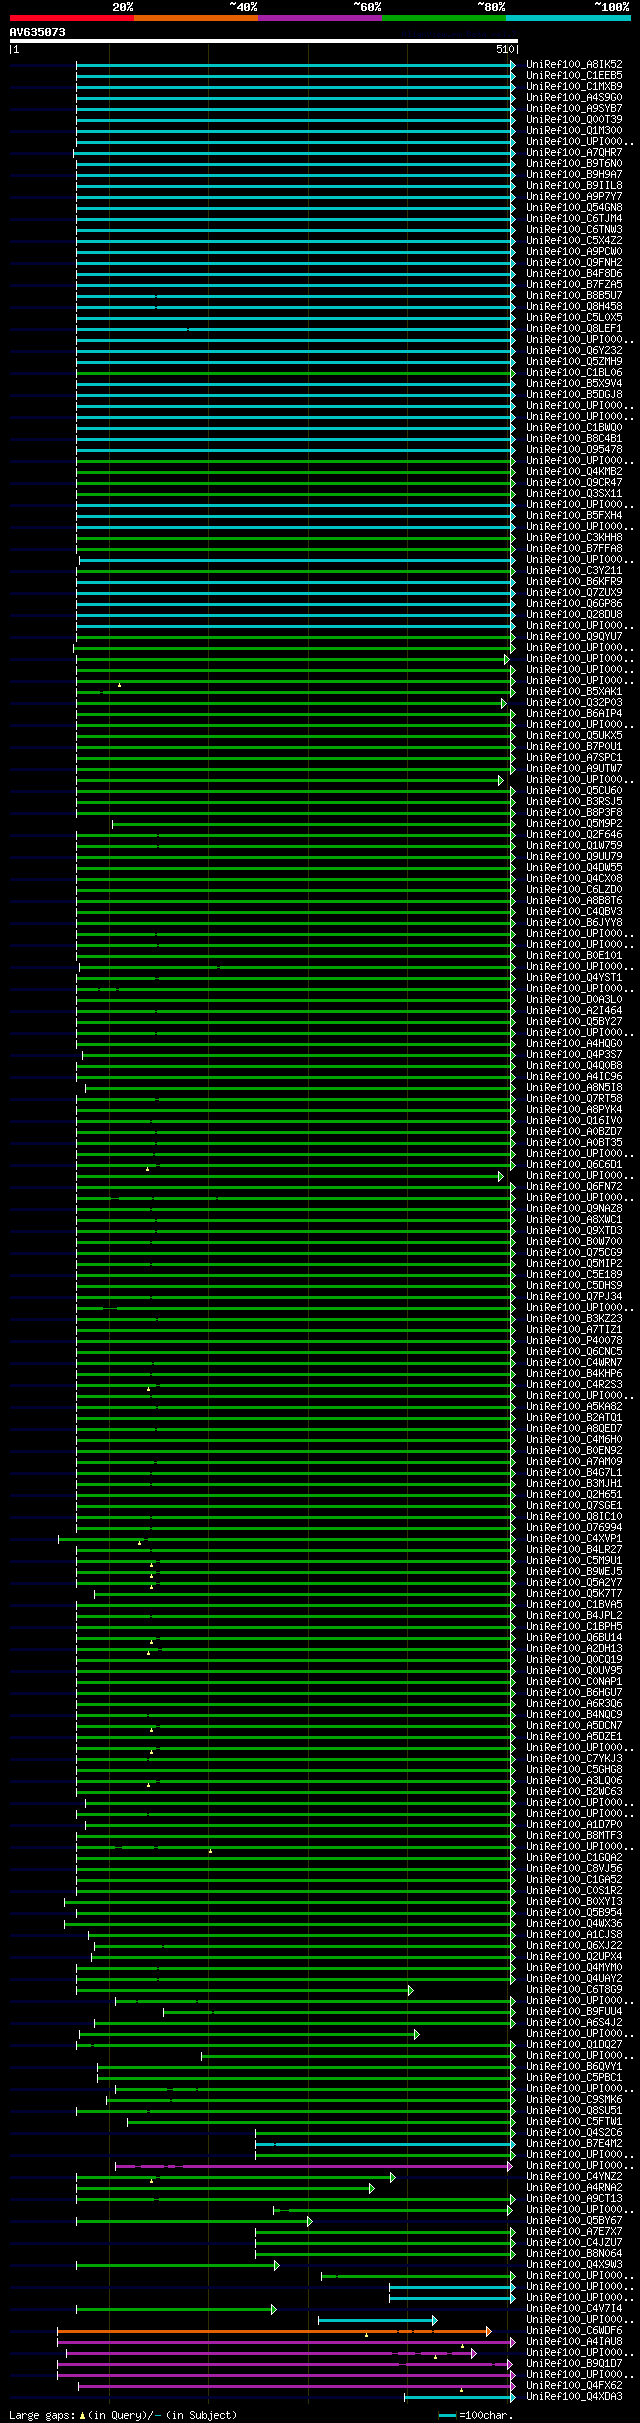Screen dimensions: 640x2423
Task: Select label UniRef100_Q5ZMH9
Action: [574, 362]
